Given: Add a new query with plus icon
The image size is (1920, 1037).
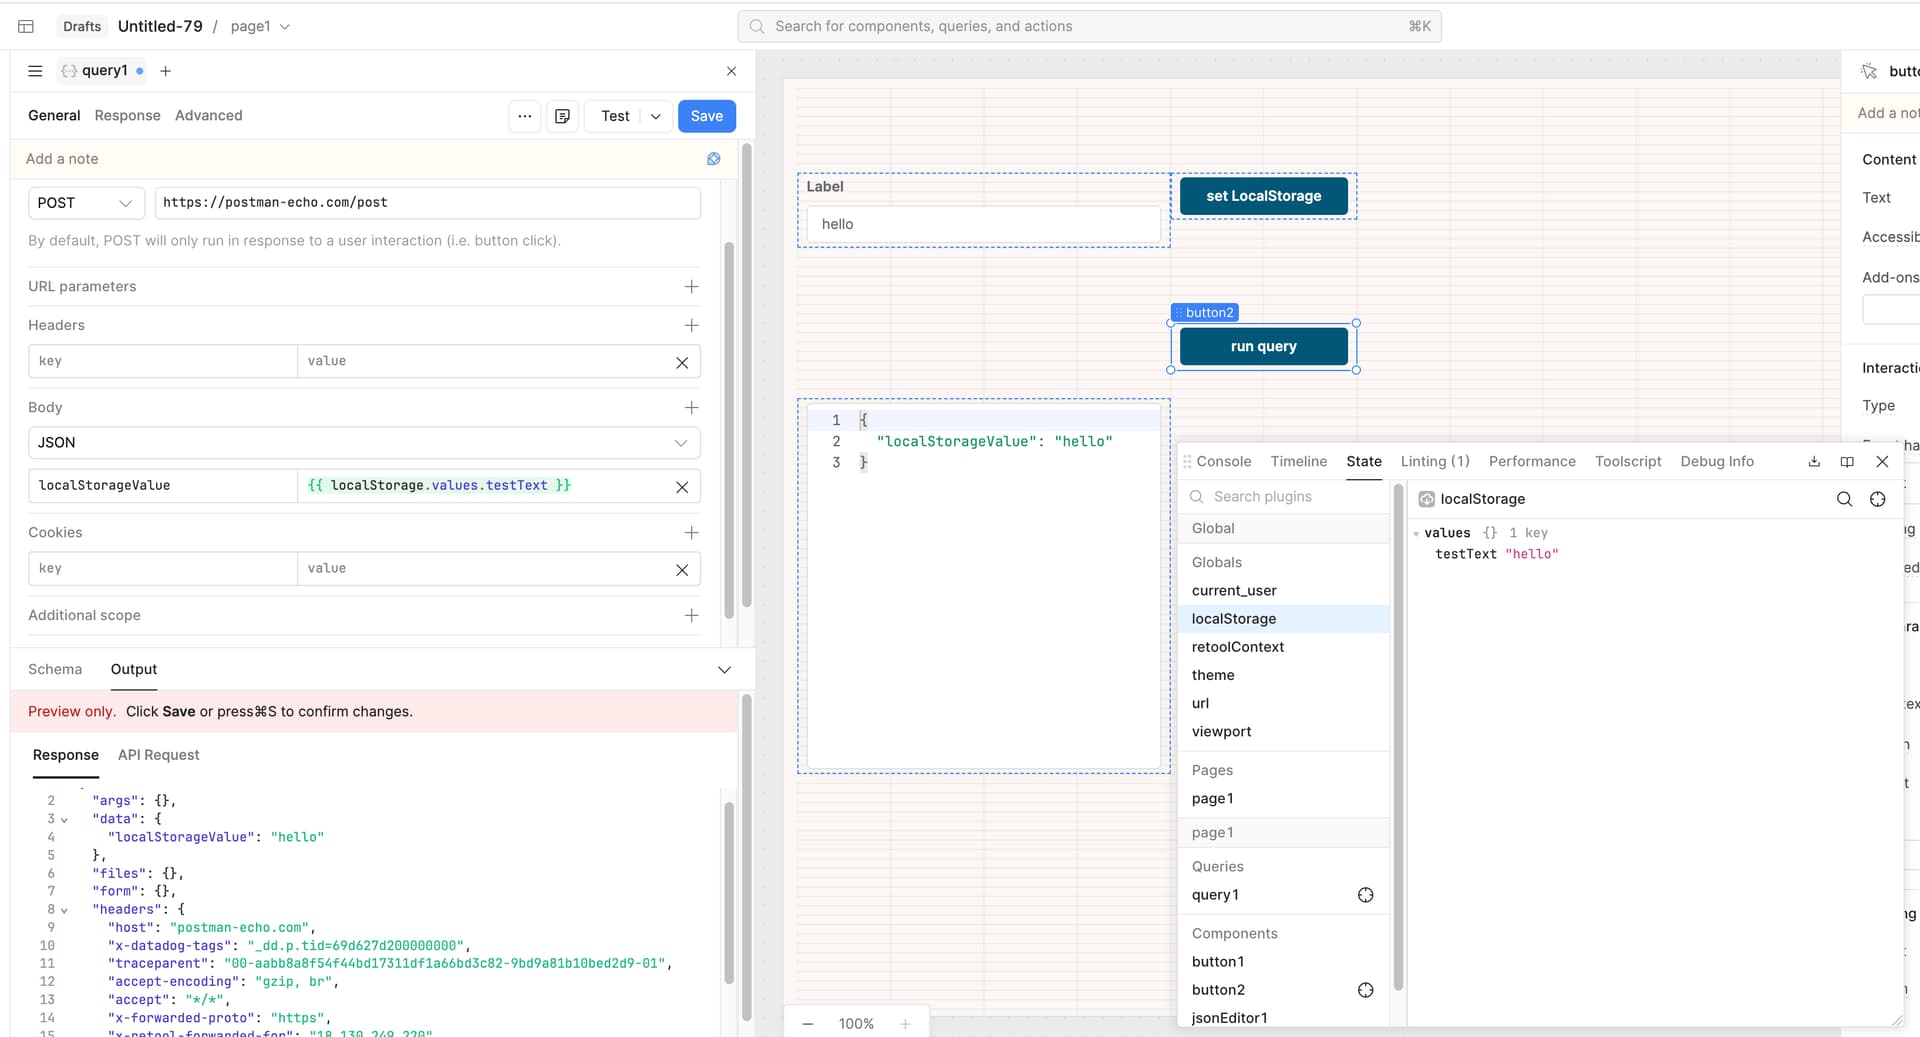Looking at the screenshot, I should tap(165, 71).
